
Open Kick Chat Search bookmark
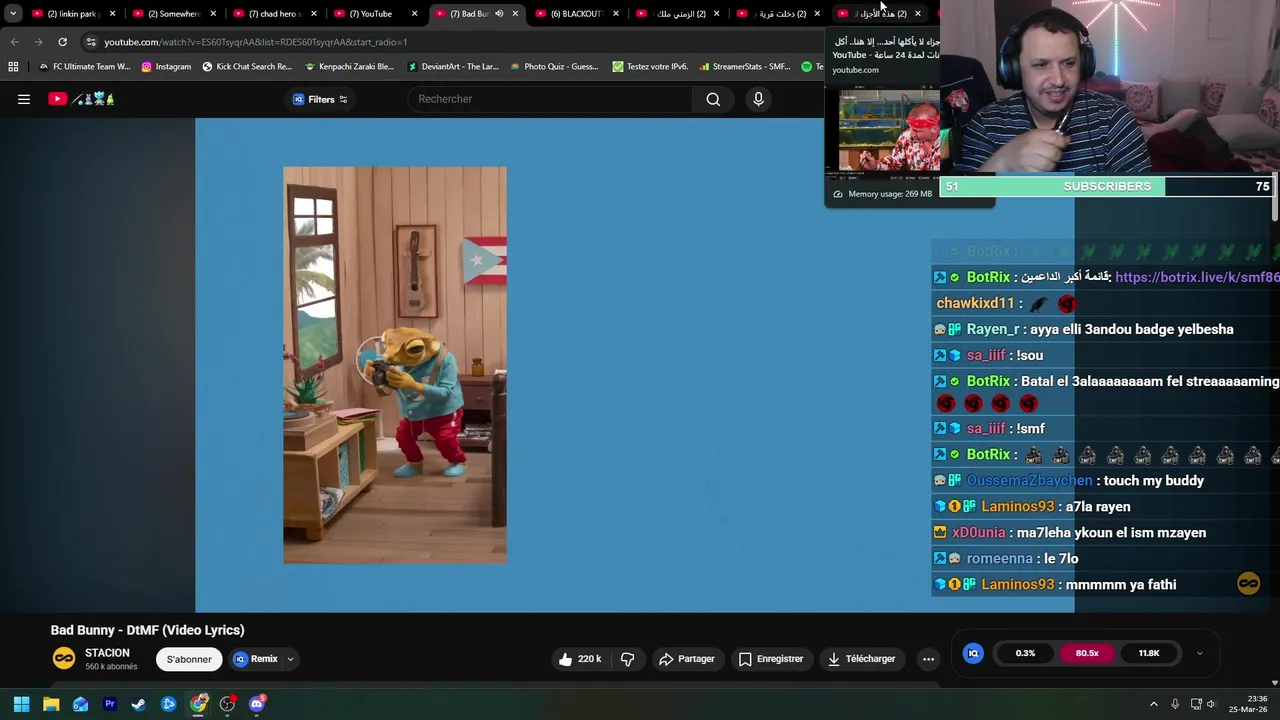(x=247, y=67)
